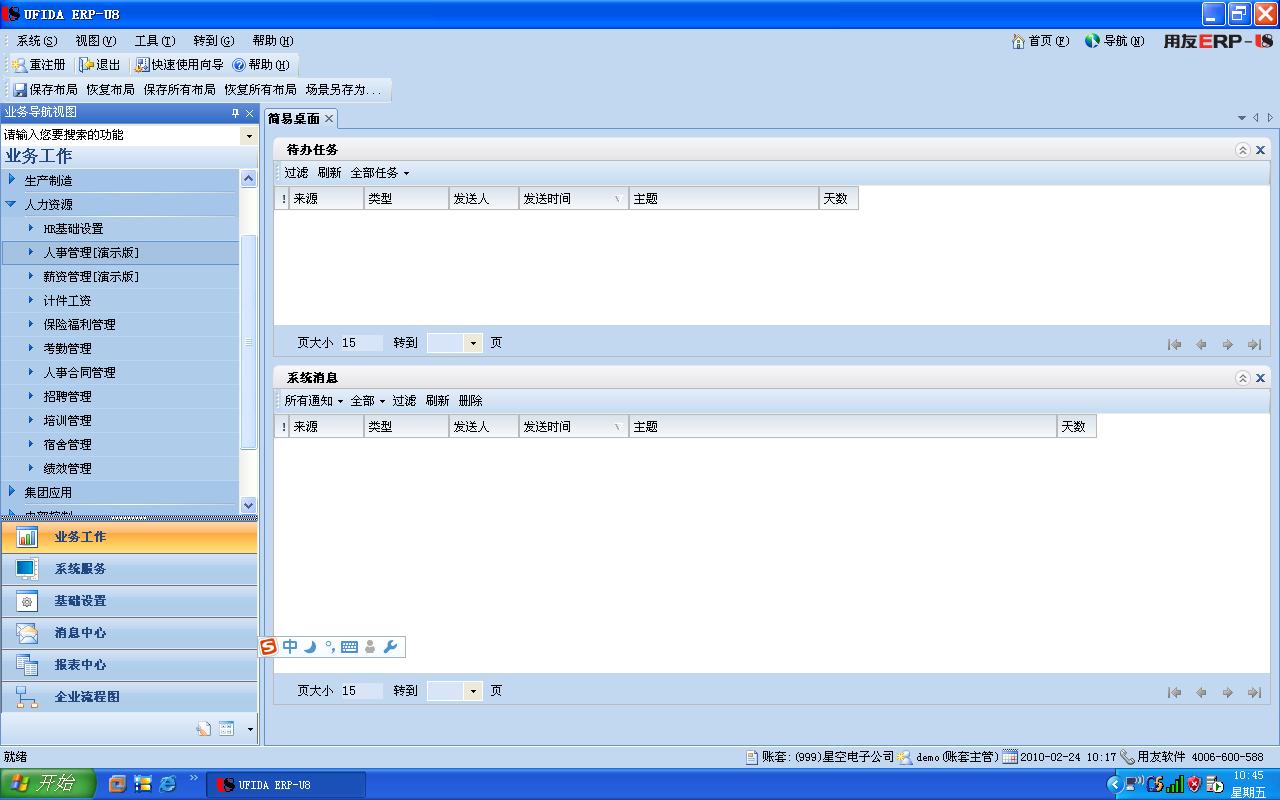Close the 系统消息 panel

click(x=1261, y=378)
